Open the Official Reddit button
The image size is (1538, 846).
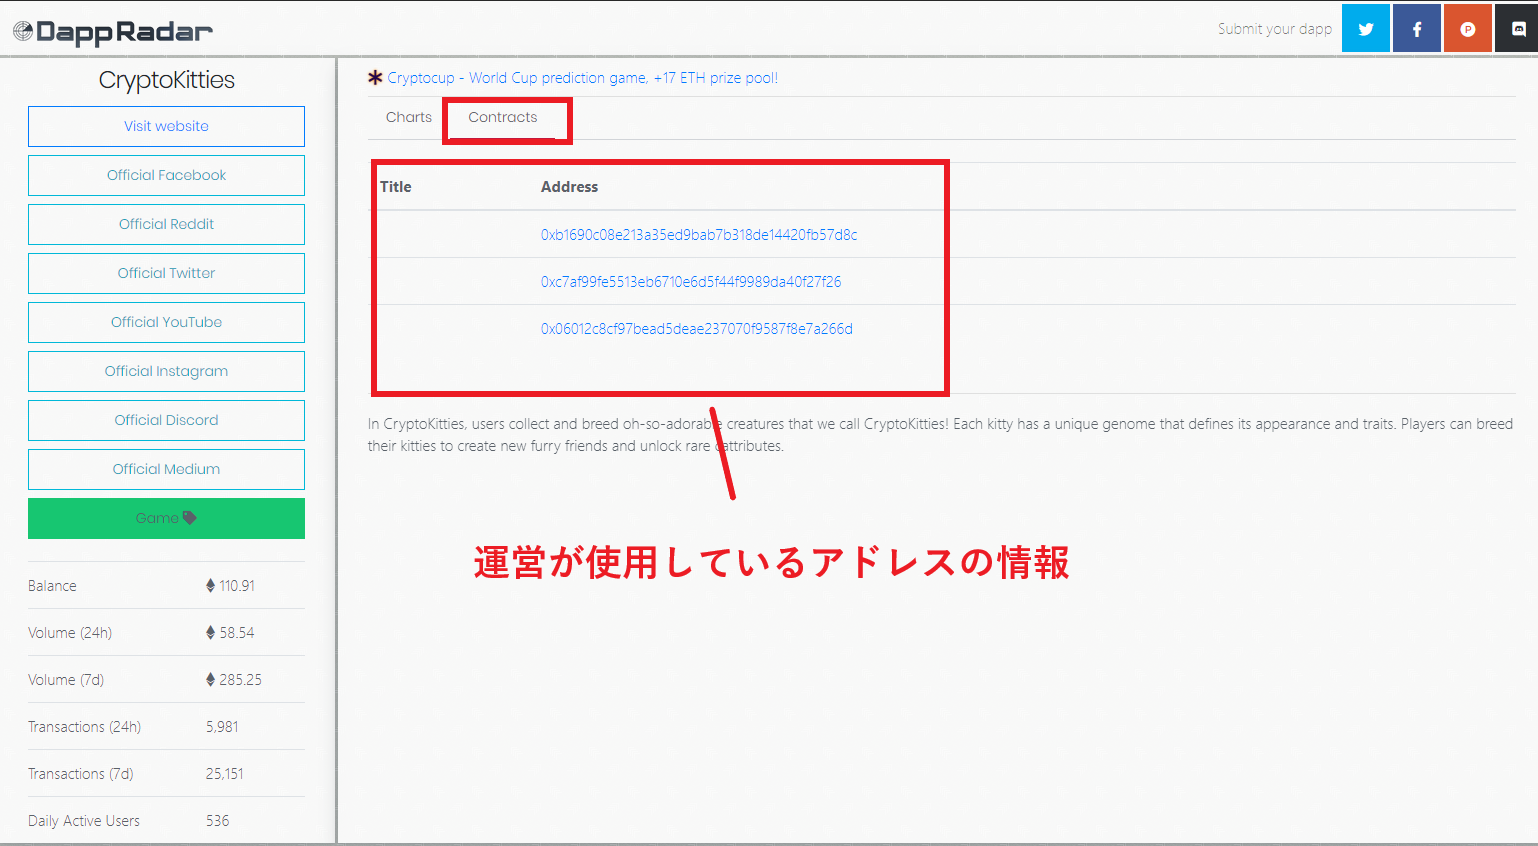(x=166, y=224)
